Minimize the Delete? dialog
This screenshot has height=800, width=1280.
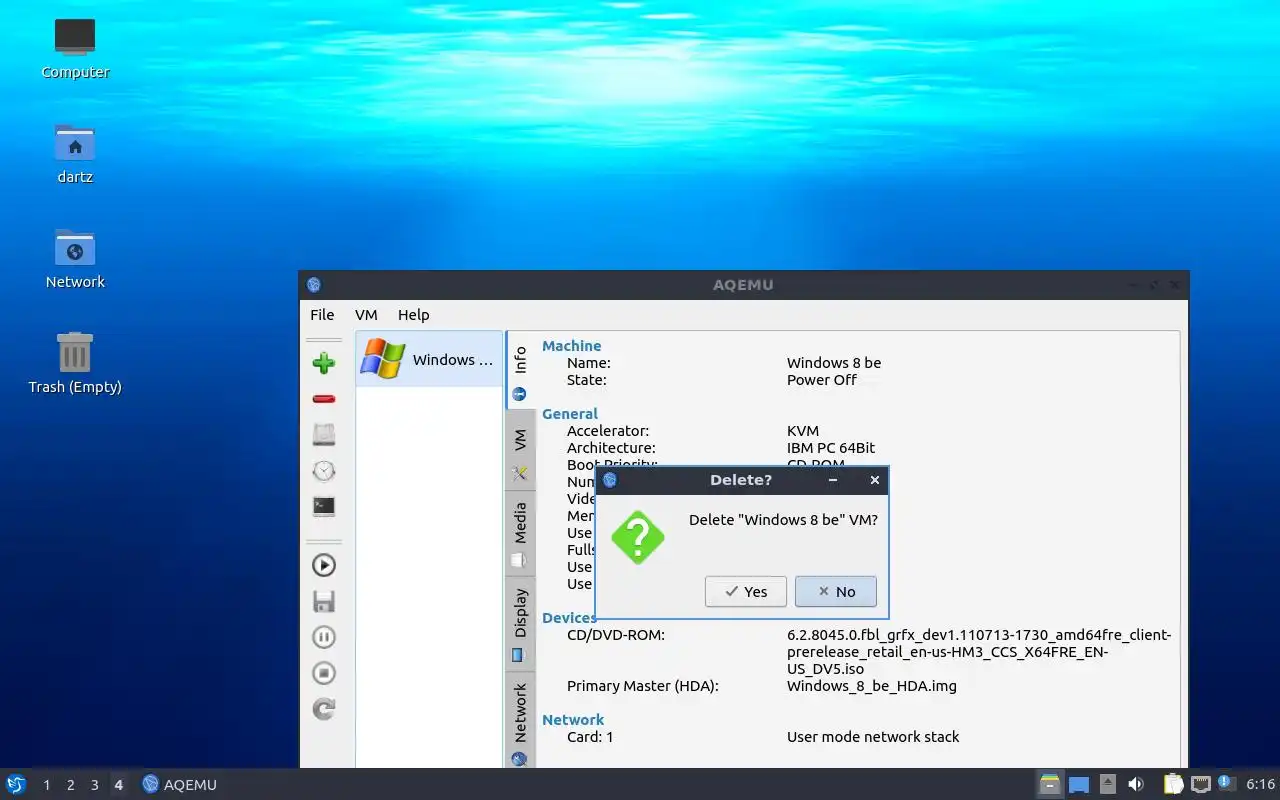click(833, 480)
